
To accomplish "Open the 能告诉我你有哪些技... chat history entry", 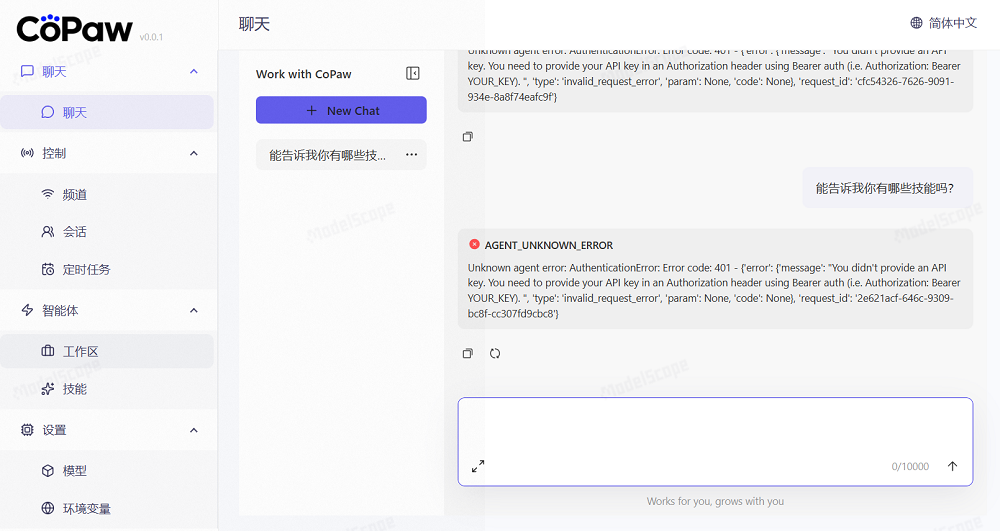I will (327, 155).
